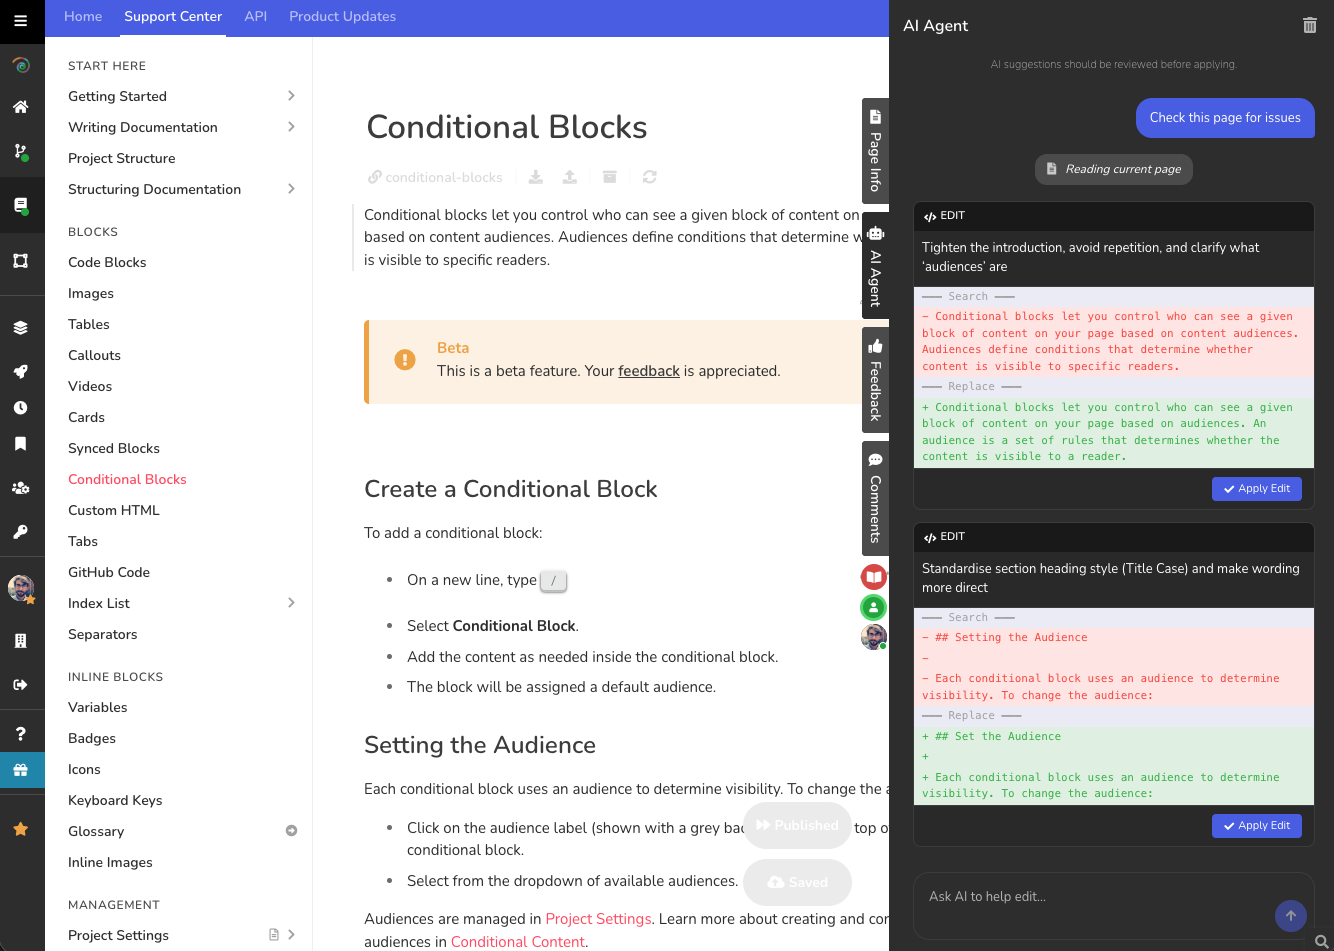Click the Ask AI to help edit field
This screenshot has width=1334, height=951.
point(1090,896)
